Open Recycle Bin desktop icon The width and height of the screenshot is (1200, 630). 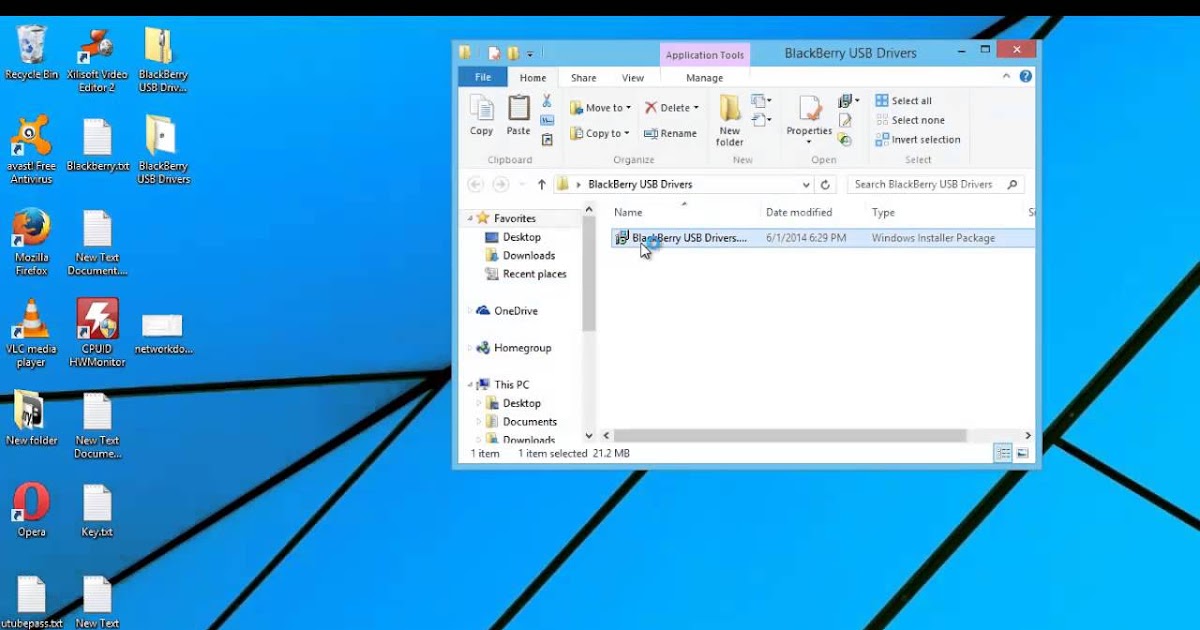[31, 53]
